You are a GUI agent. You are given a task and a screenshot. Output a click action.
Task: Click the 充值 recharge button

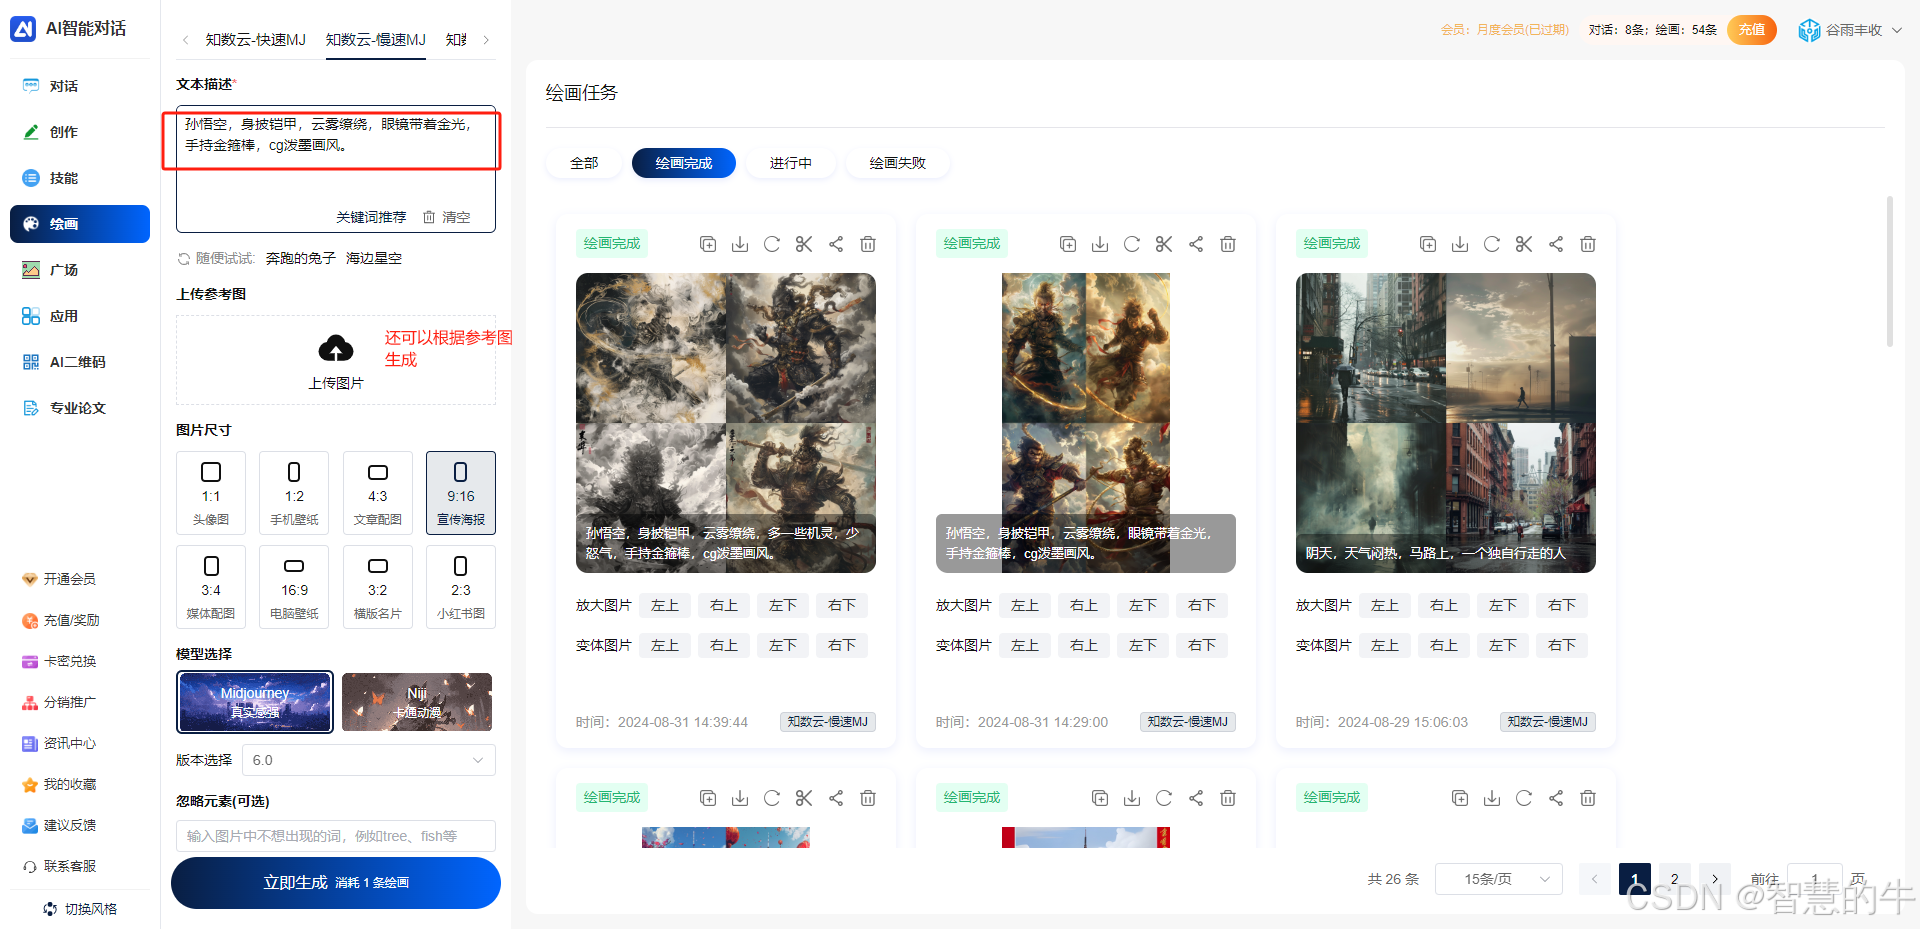(1752, 30)
